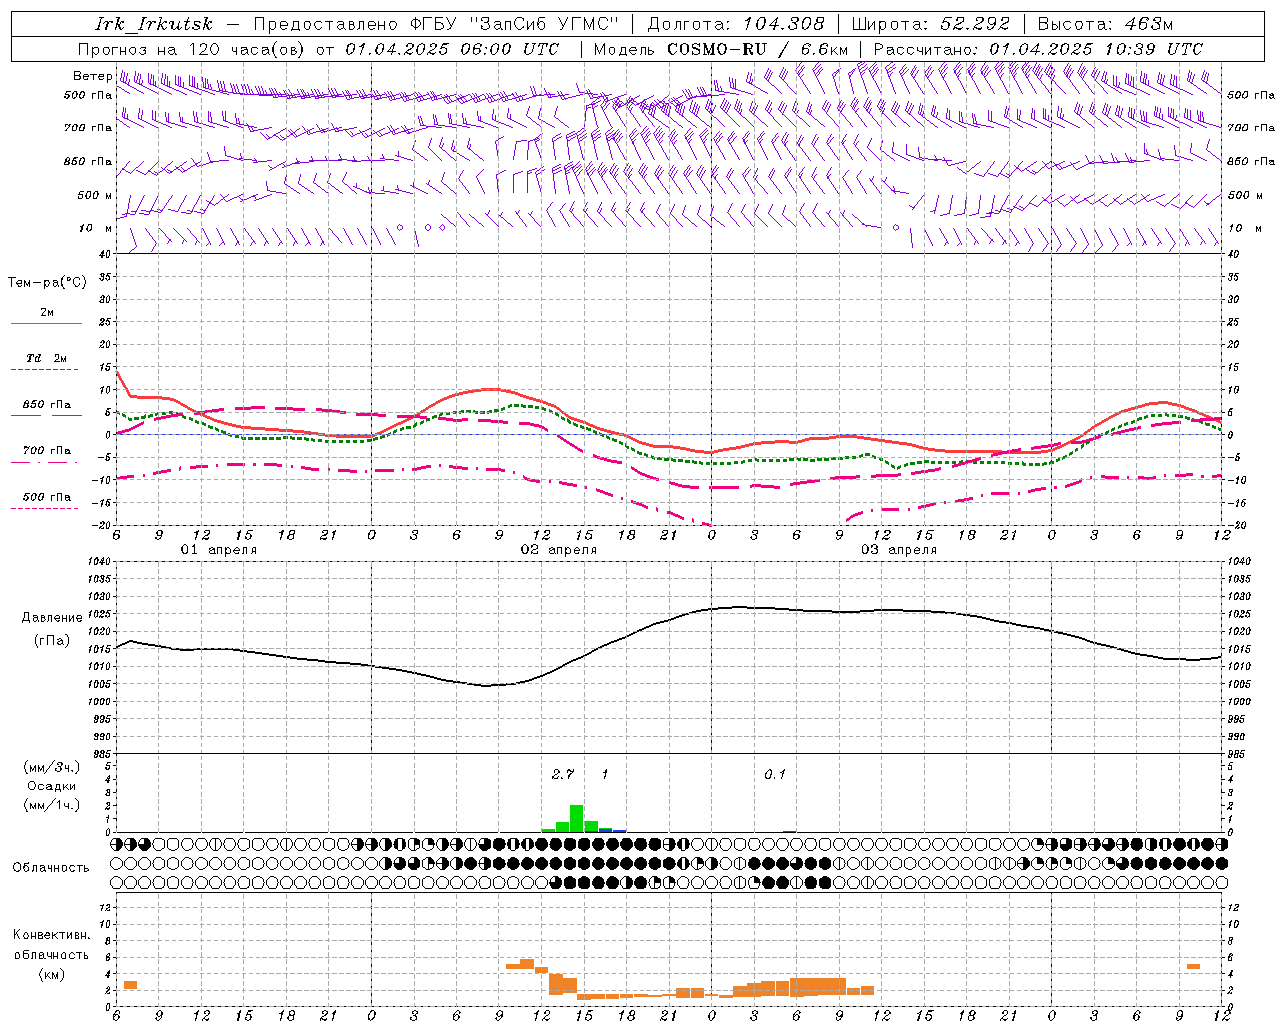Click the Модель COSMO-RU / 6.6км label
This screenshot has width=1280, height=1024.
click(720, 49)
